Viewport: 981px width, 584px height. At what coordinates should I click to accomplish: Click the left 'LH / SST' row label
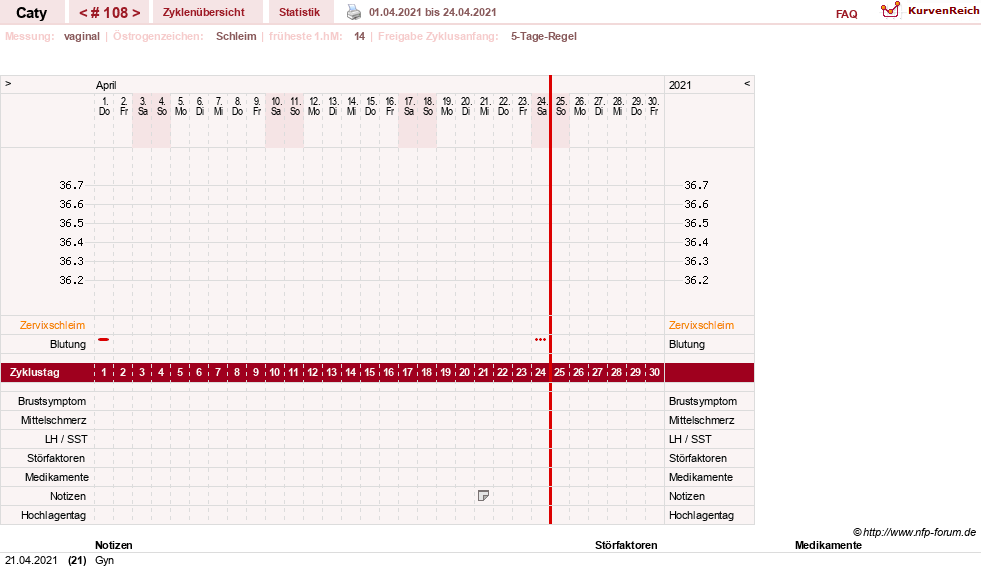point(66,439)
